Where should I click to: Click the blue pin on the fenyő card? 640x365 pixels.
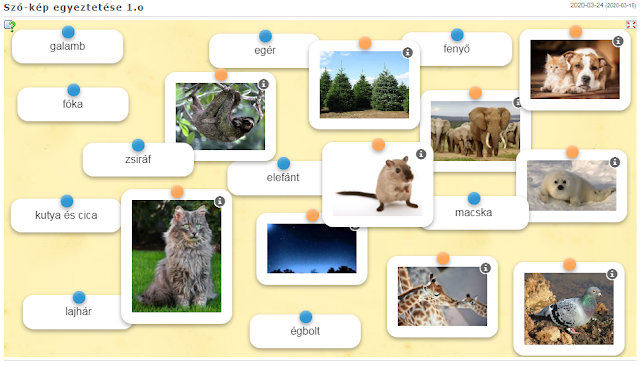click(x=457, y=35)
